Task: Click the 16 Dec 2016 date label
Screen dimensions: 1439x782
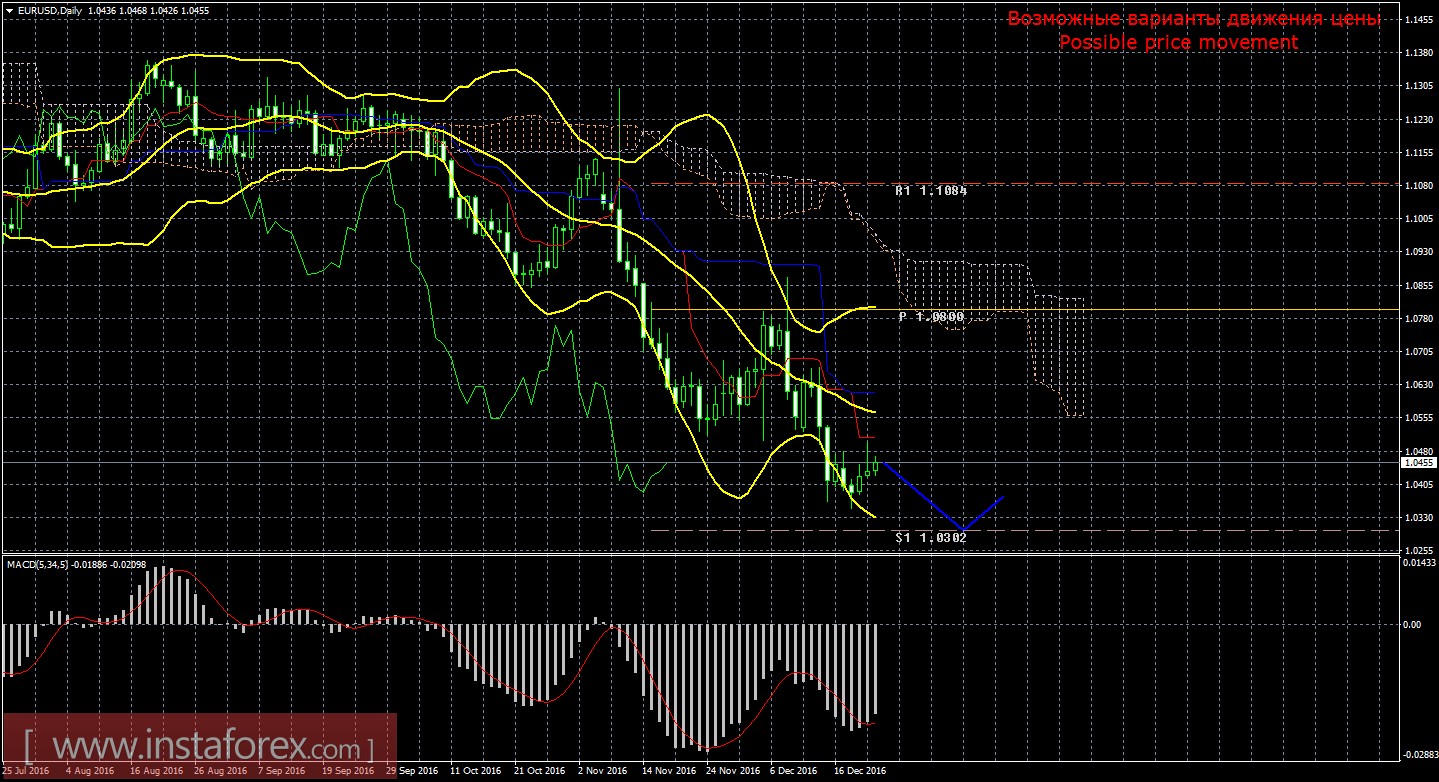Action: coord(860,771)
